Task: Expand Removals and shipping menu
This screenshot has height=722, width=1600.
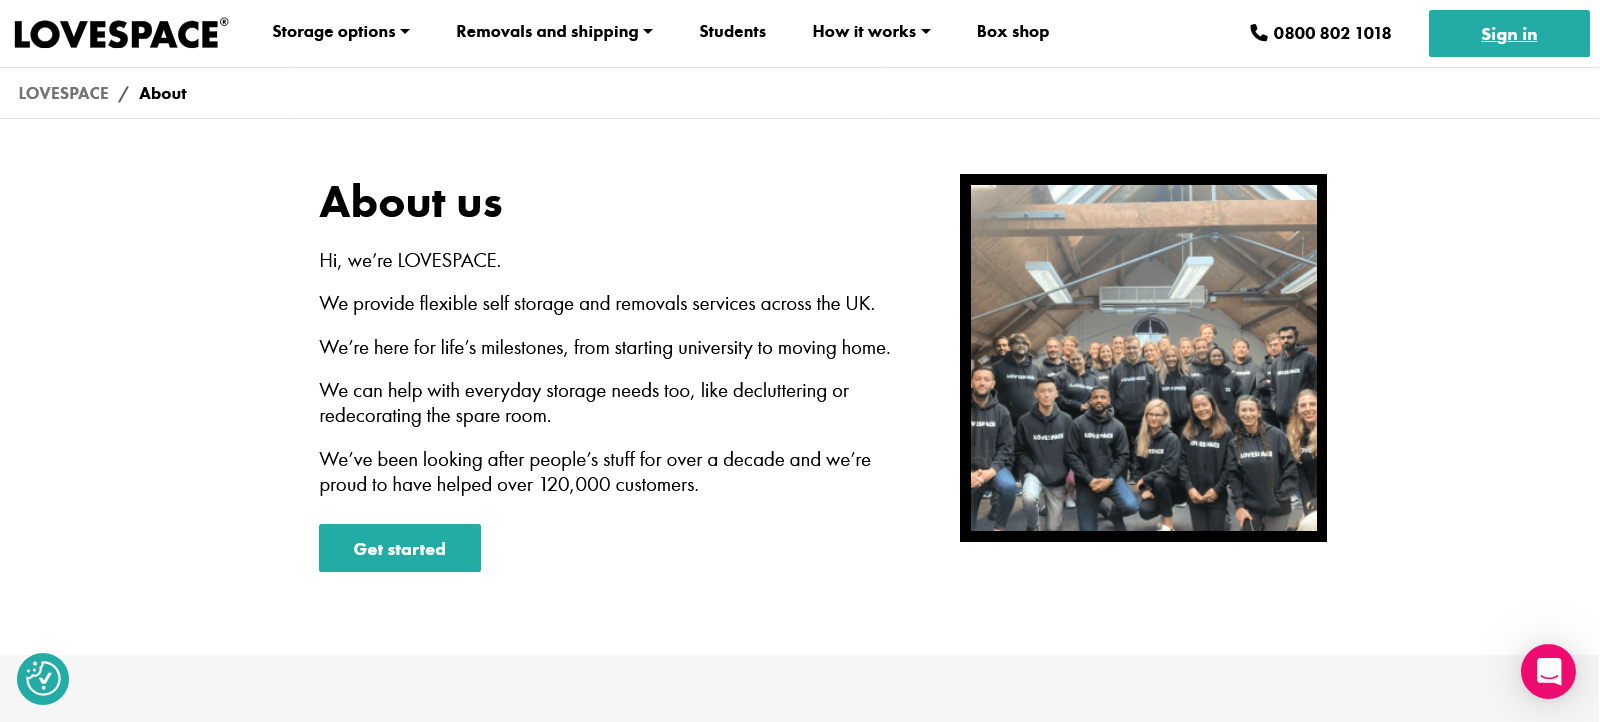Action: coord(546,32)
